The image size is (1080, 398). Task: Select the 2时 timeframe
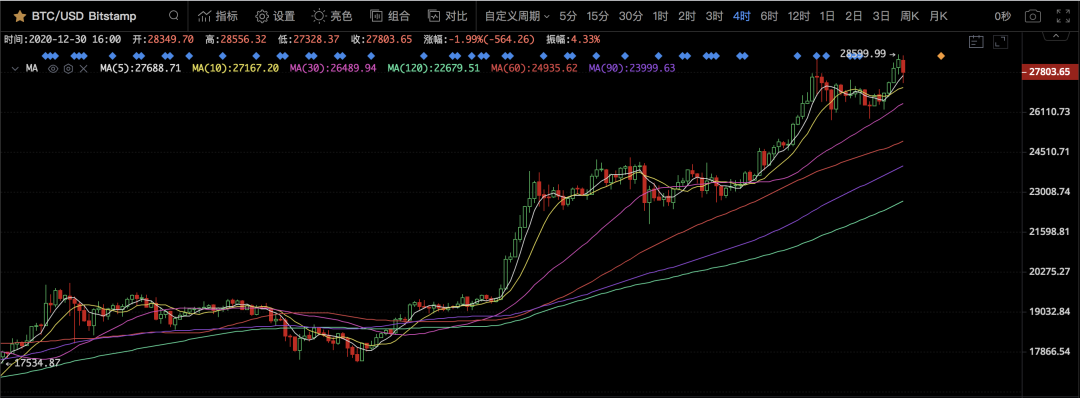click(x=687, y=16)
